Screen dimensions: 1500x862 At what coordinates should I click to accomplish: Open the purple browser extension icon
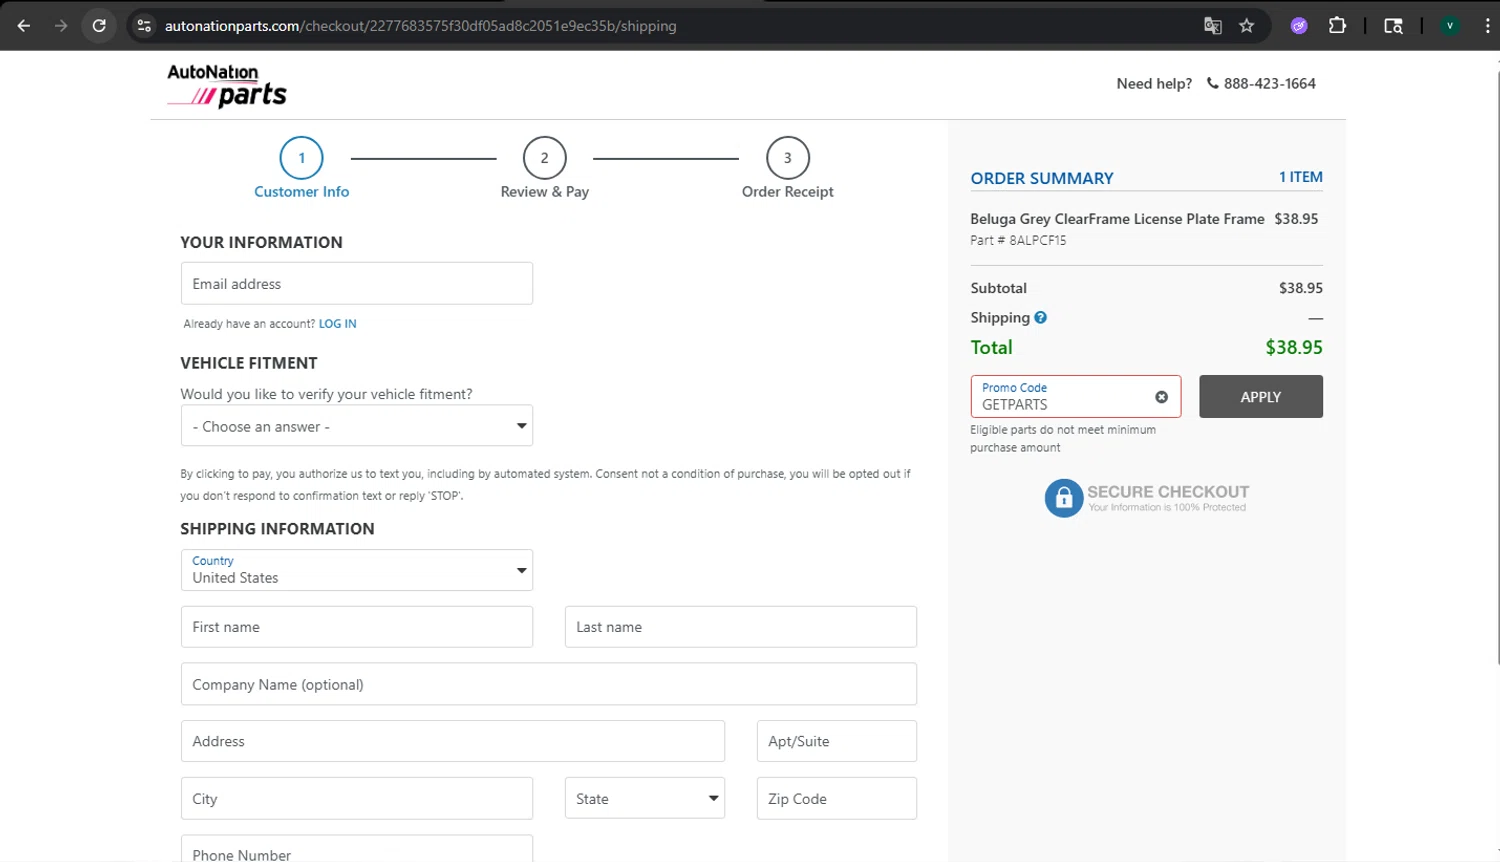1299,26
